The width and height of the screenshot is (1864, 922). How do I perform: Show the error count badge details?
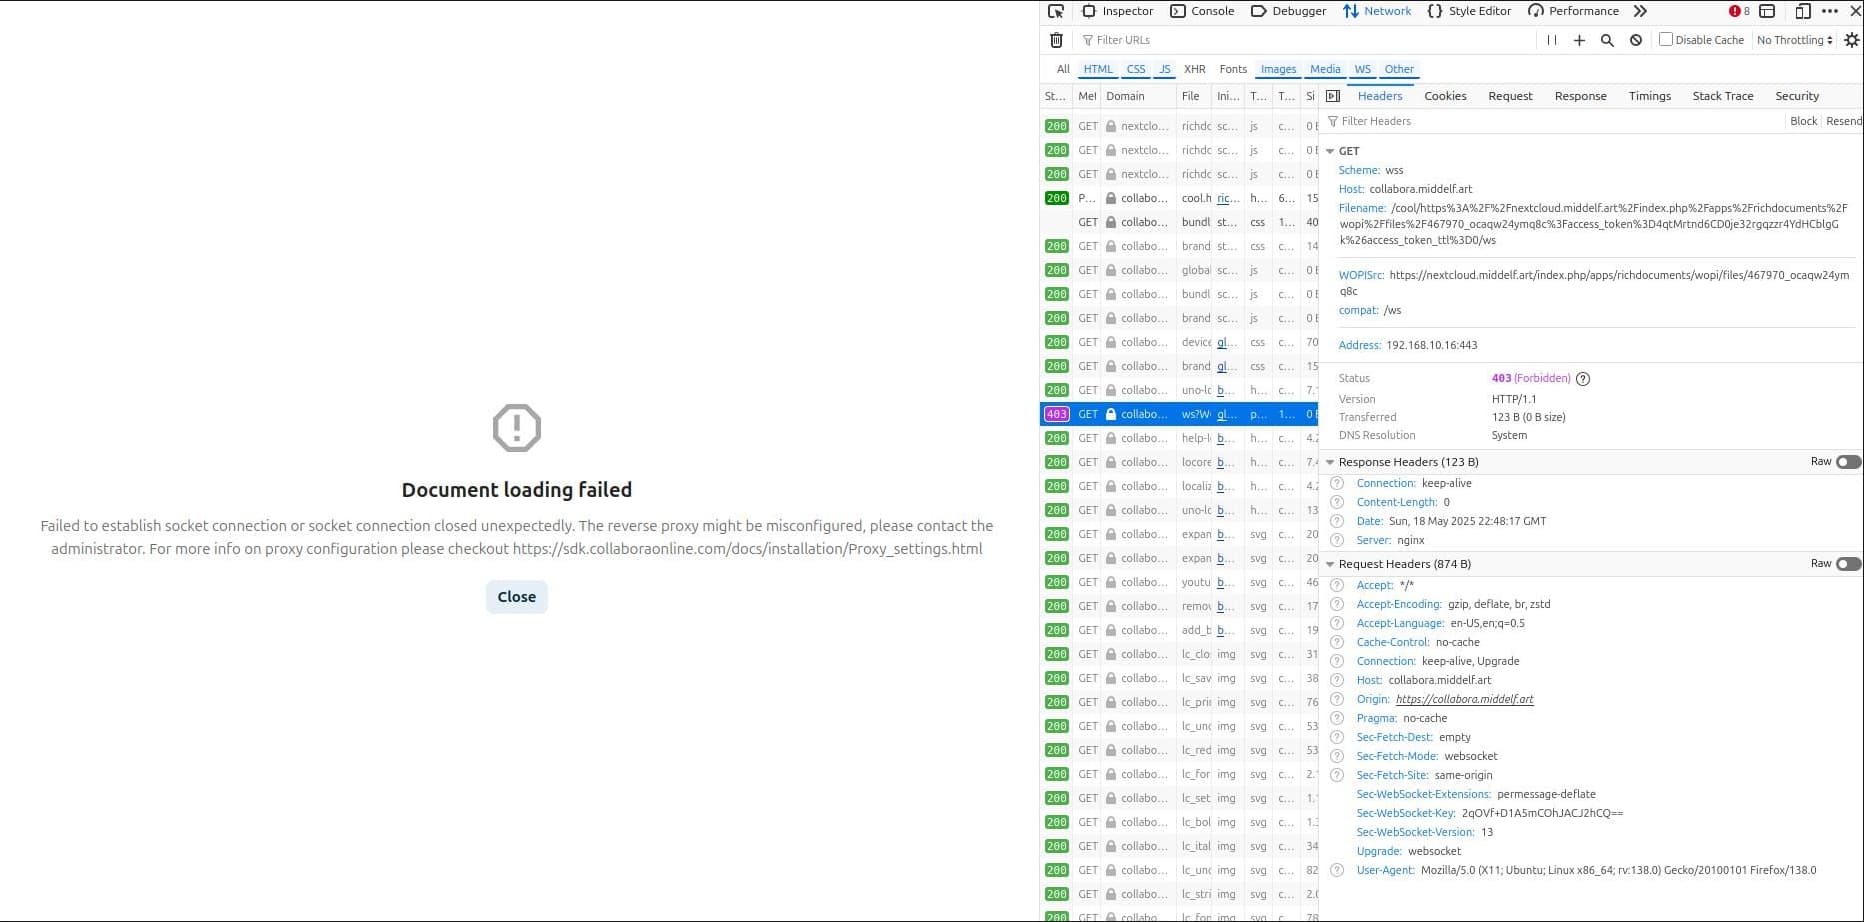[x=1739, y=11]
